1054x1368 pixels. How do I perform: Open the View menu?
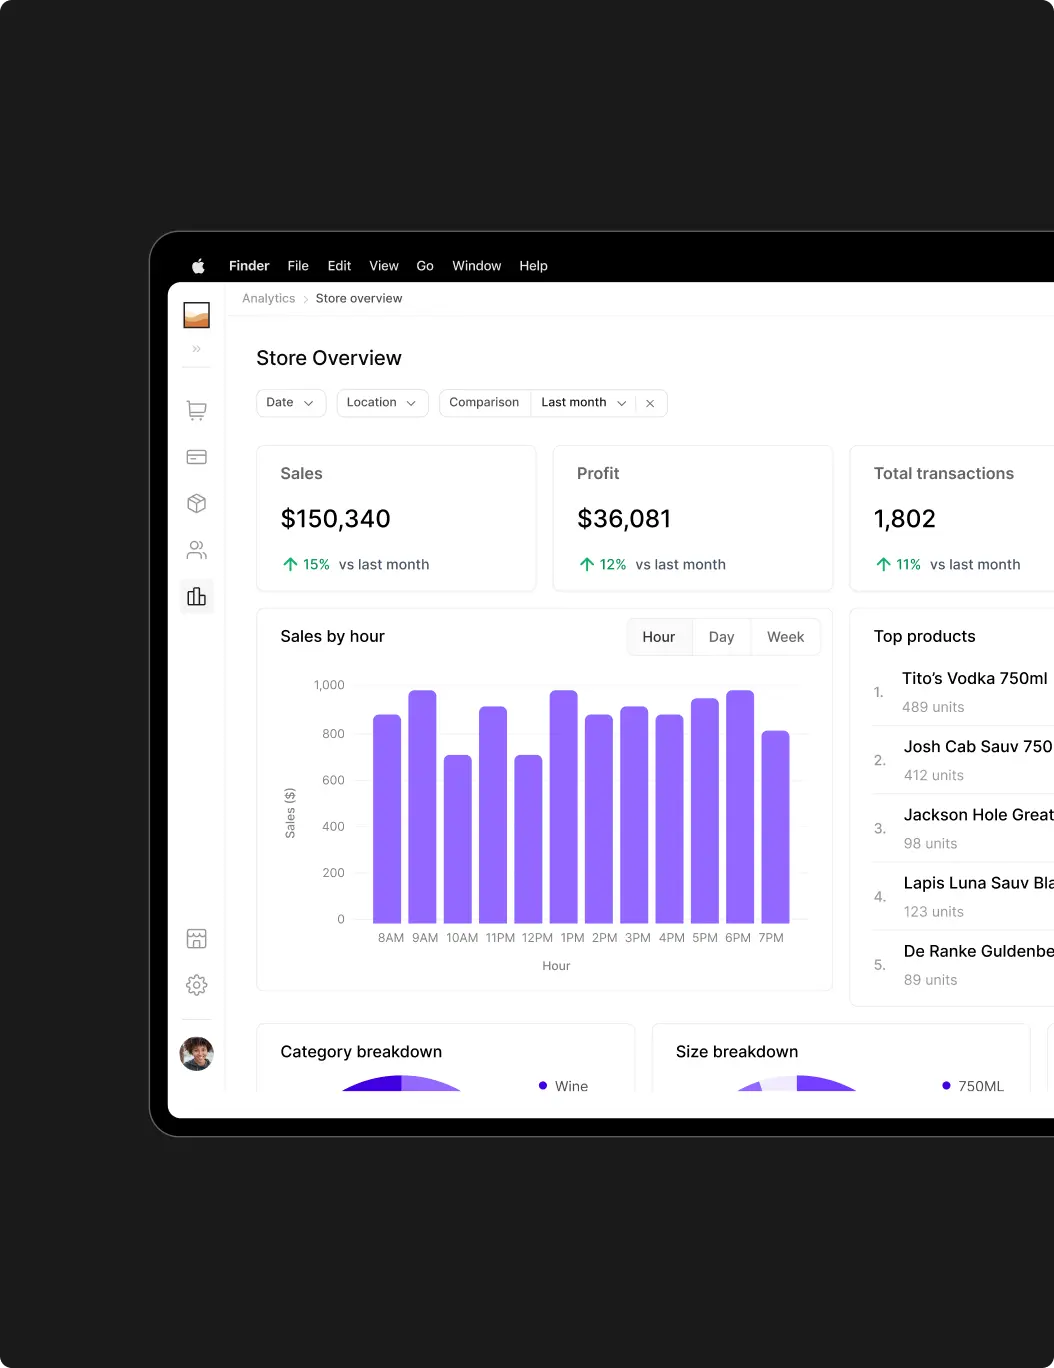click(x=384, y=266)
